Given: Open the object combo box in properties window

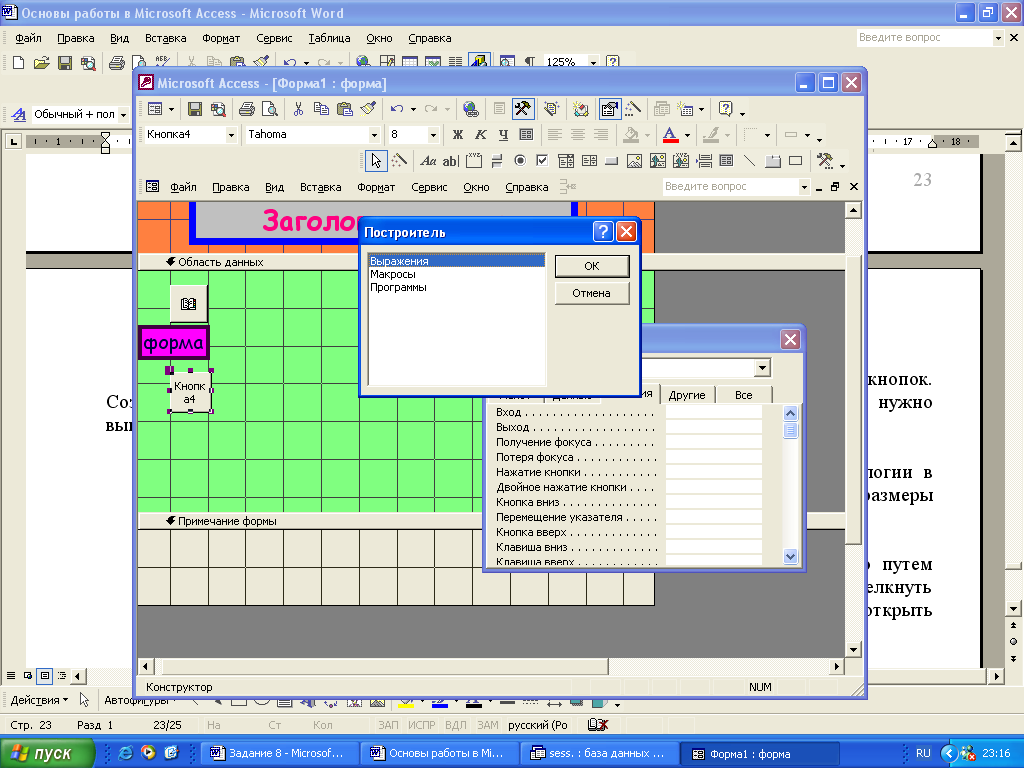Looking at the screenshot, I should point(762,368).
